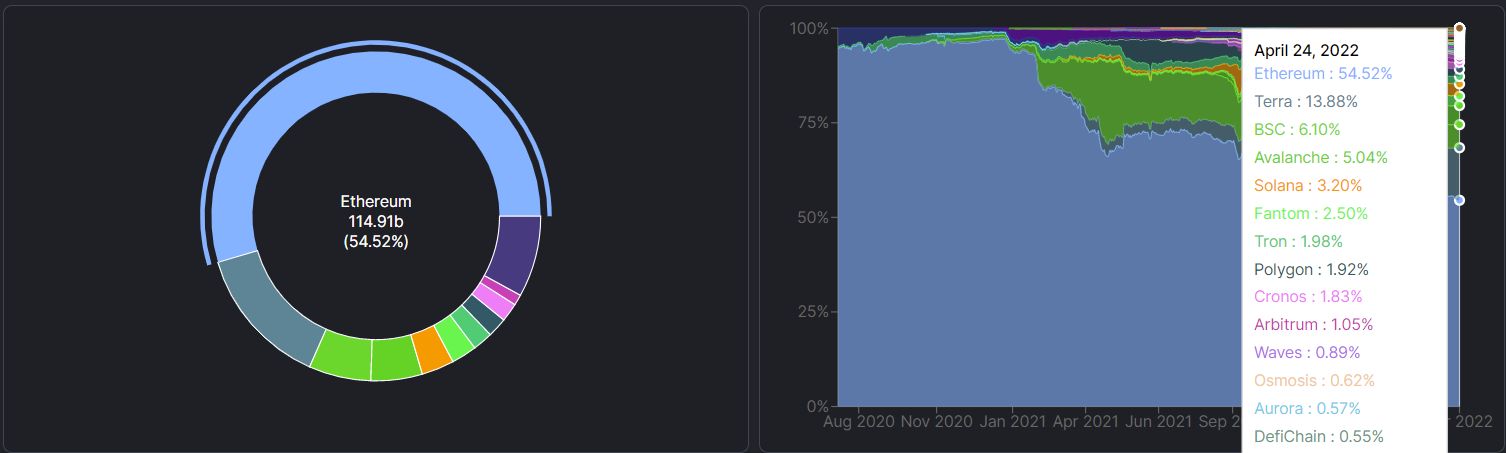1506x453 pixels.
Task: Click the Jan 2021 x-axis label
Action: [1011, 422]
